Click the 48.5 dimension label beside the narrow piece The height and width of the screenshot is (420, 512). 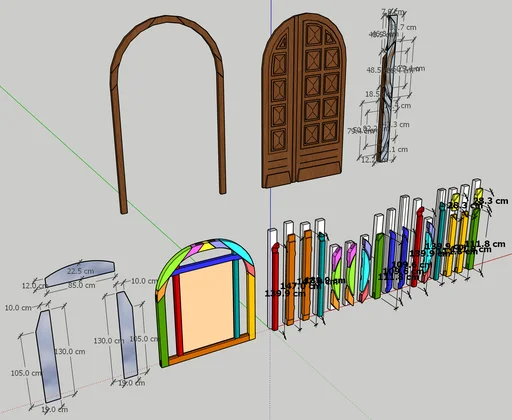click(x=374, y=70)
